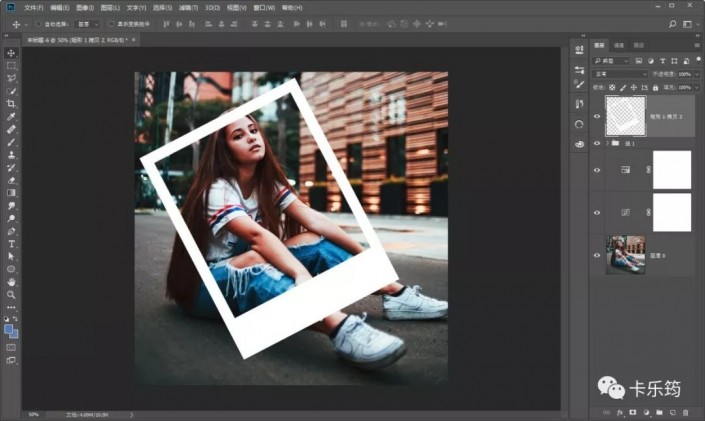
Task: Open the workspace switcher dropdown
Action: tap(688, 24)
